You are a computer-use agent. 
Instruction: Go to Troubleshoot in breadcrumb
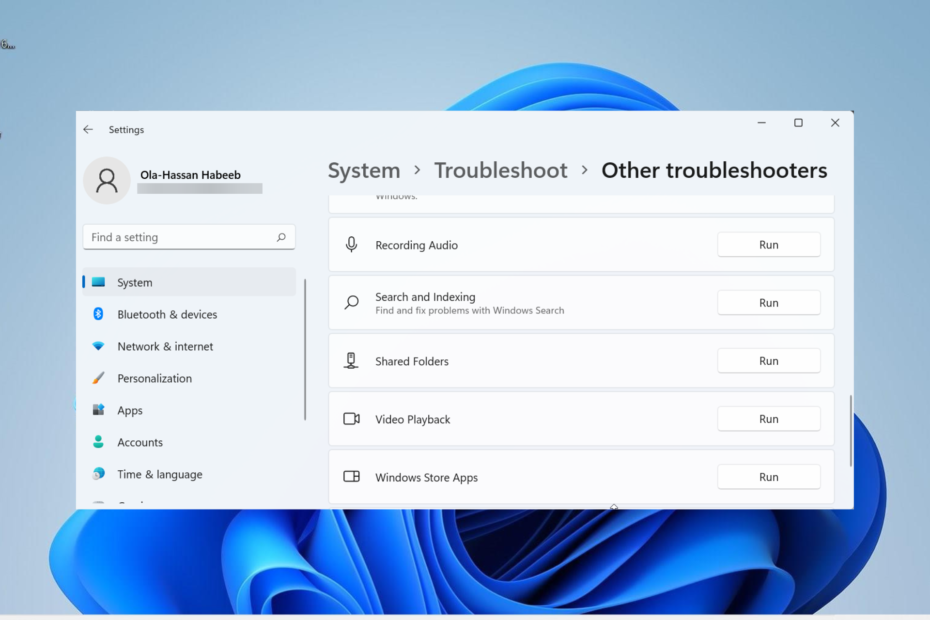click(501, 171)
